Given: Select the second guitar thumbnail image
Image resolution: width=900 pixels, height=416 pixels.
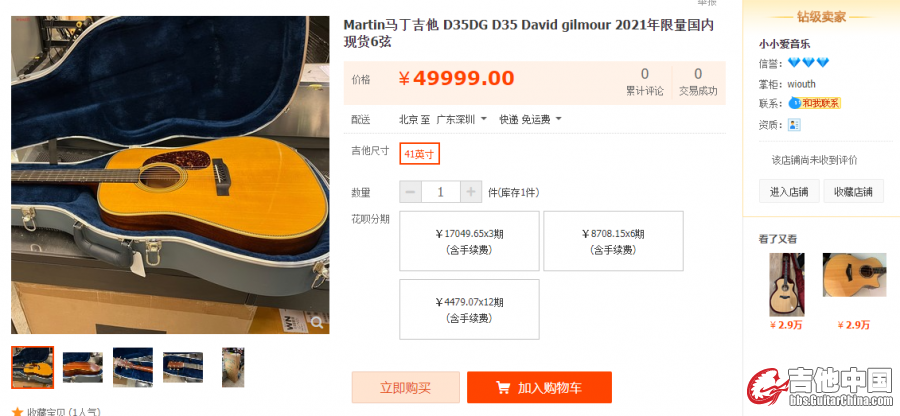Looking at the screenshot, I should (83, 367).
